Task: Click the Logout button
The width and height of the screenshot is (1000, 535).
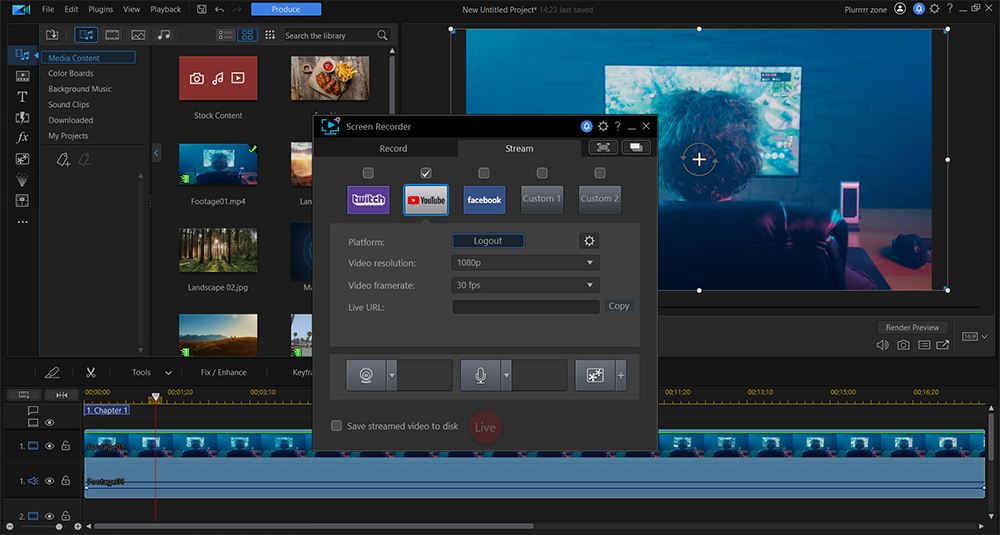Action: point(488,241)
